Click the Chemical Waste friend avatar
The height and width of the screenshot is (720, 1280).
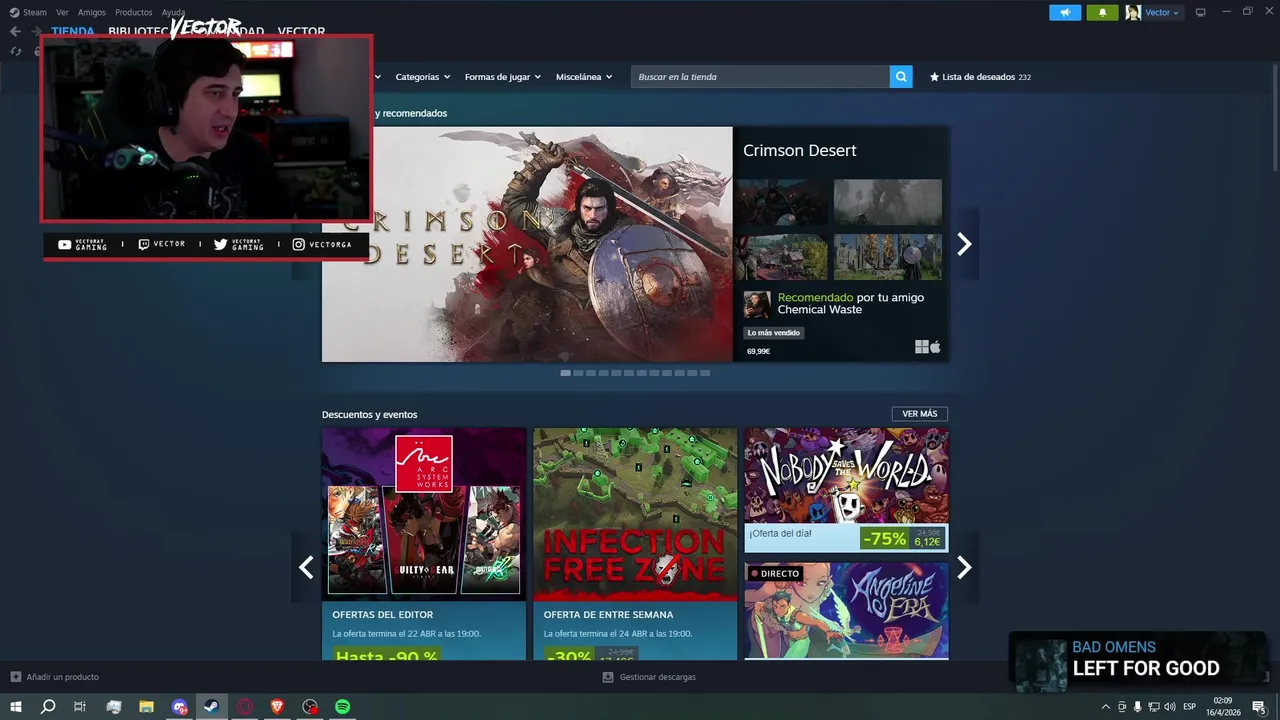[x=757, y=304]
